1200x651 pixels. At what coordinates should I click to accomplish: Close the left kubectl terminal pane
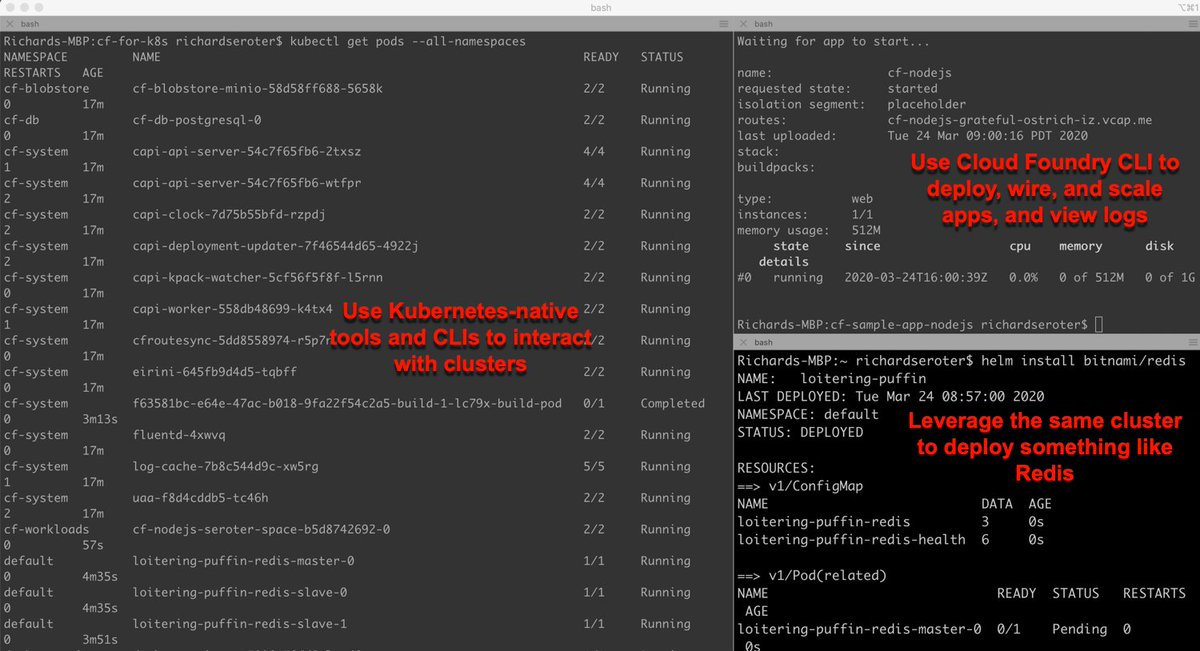click(9, 24)
